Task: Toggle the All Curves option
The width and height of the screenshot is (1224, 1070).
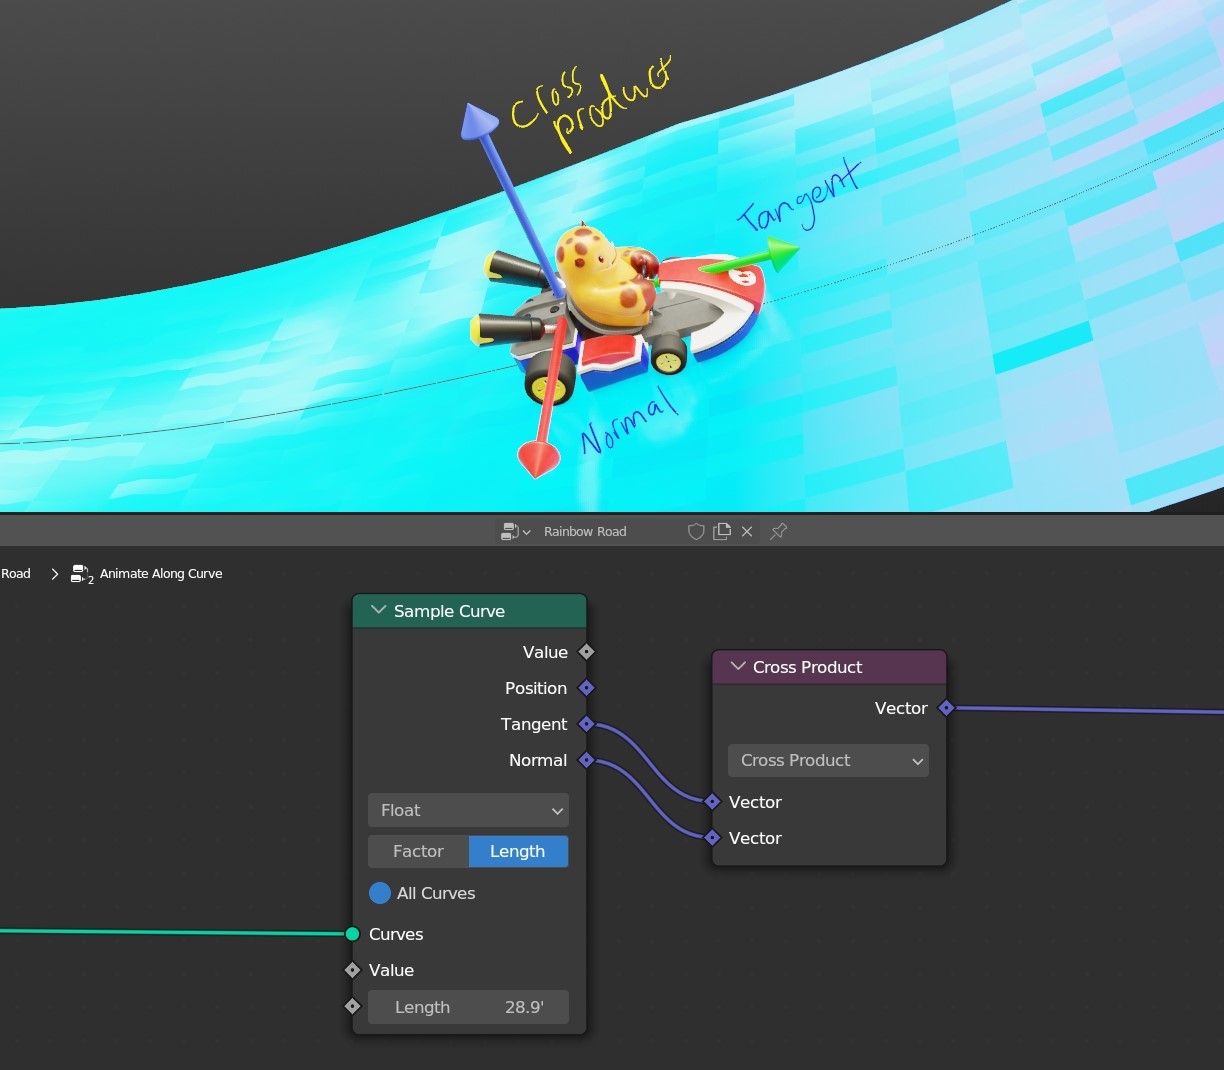Action: [x=380, y=893]
